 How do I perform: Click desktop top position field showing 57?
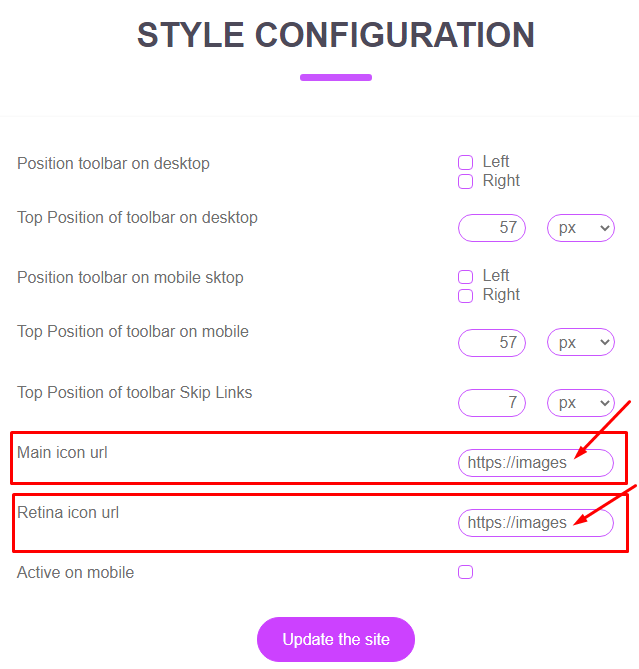point(491,228)
